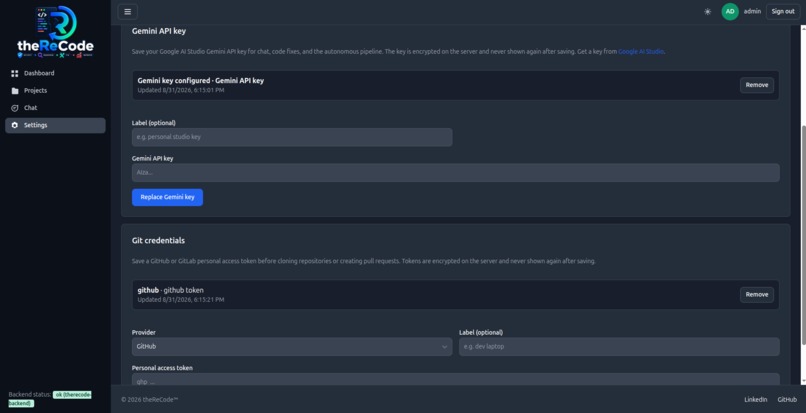Click the Chat bubble icon
Screen dimensions: 806x413
tap(14, 108)
